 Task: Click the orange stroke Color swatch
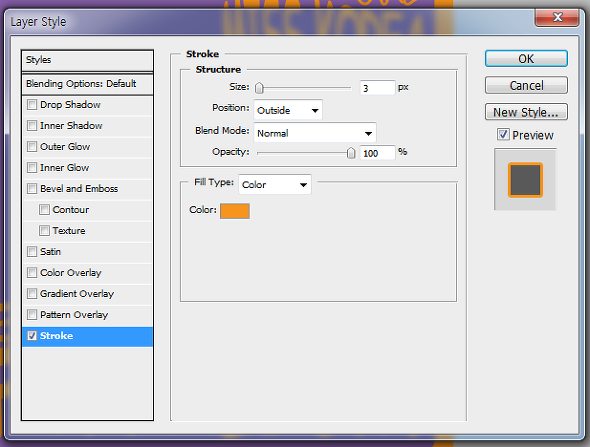click(235, 211)
